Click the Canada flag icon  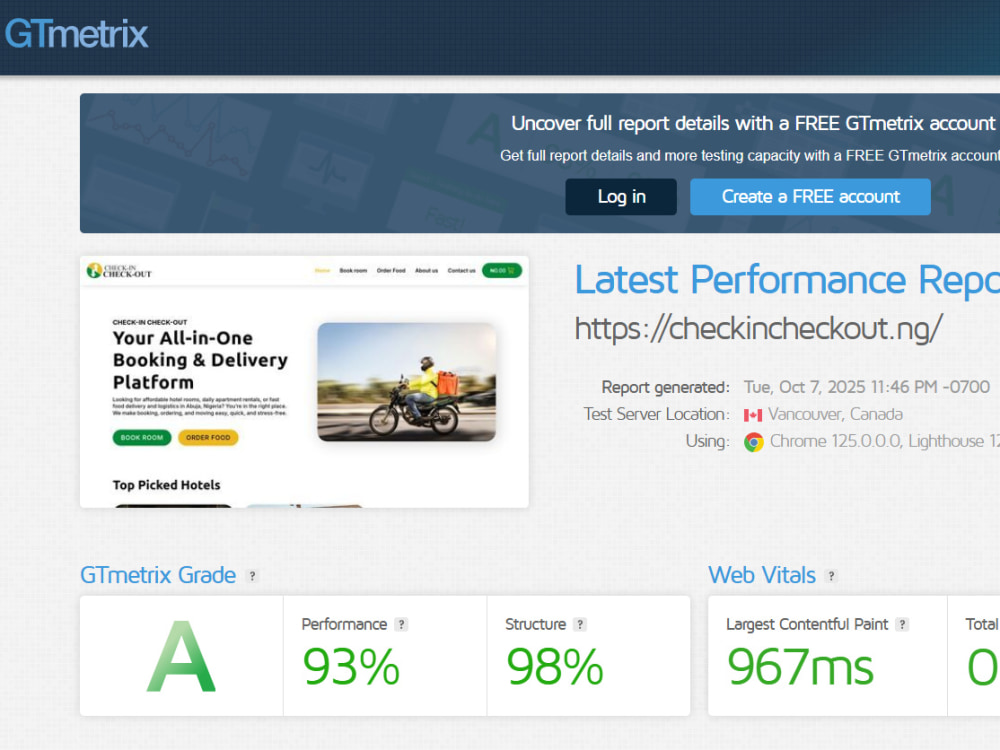coord(753,415)
